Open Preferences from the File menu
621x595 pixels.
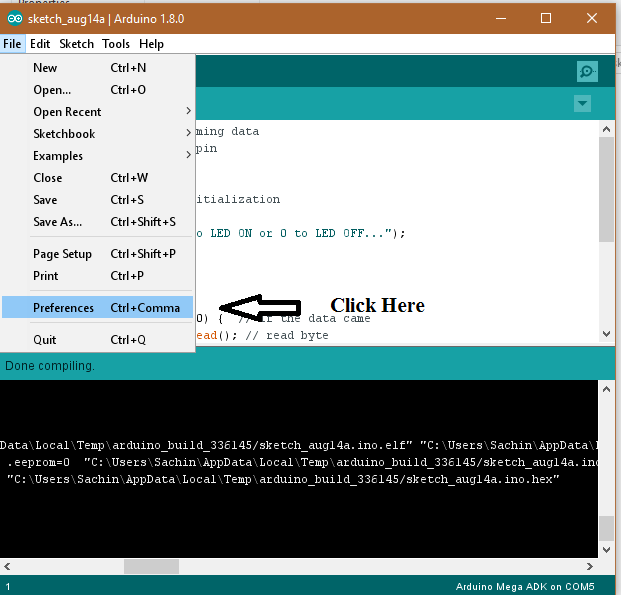[x=97, y=307]
